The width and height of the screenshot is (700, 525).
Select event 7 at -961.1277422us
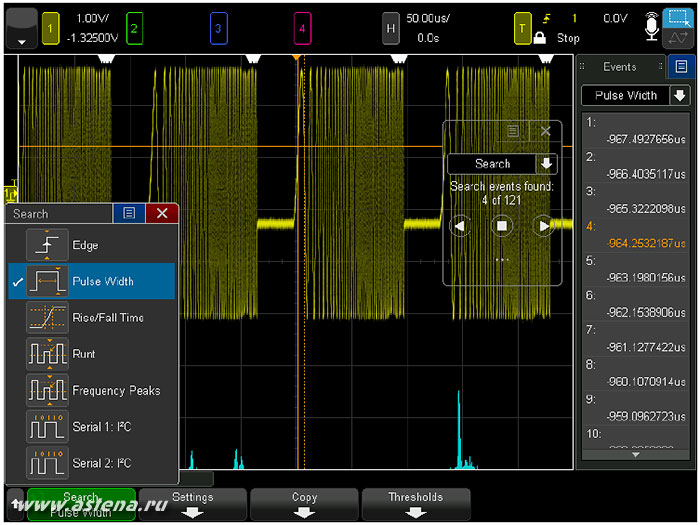[636, 339]
